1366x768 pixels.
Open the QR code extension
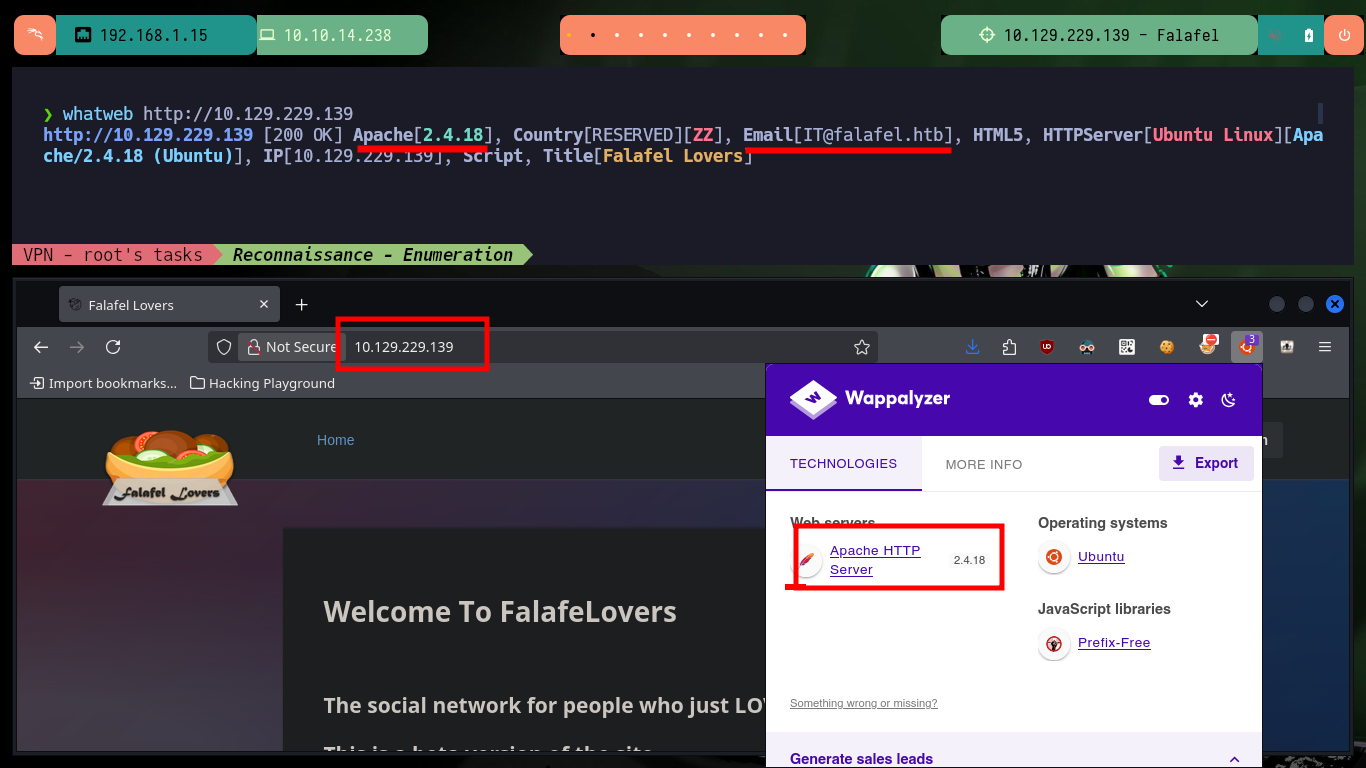pos(1127,347)
